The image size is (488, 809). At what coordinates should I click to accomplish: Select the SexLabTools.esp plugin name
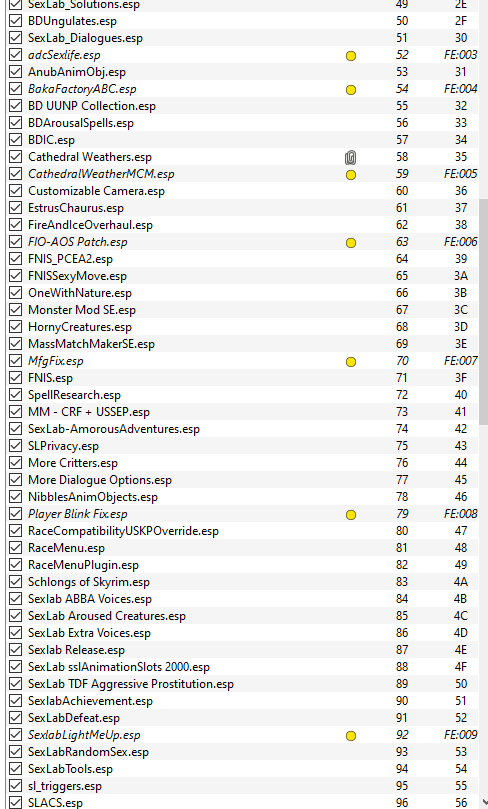coord(70,769)
